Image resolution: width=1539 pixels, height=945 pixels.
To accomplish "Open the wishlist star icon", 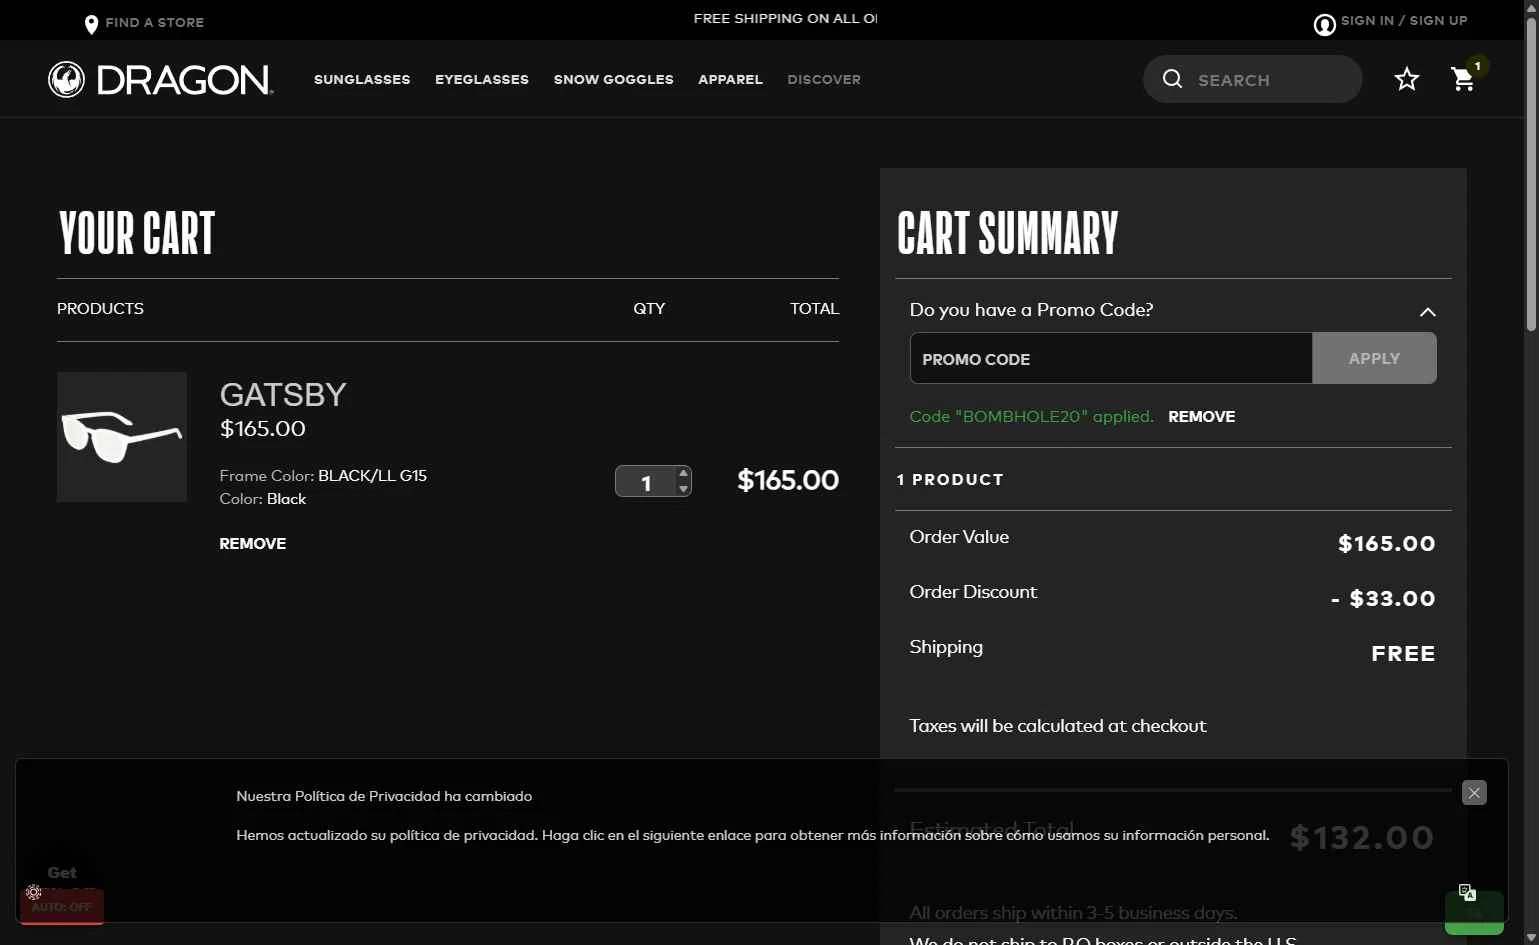I will [1406, 79].
